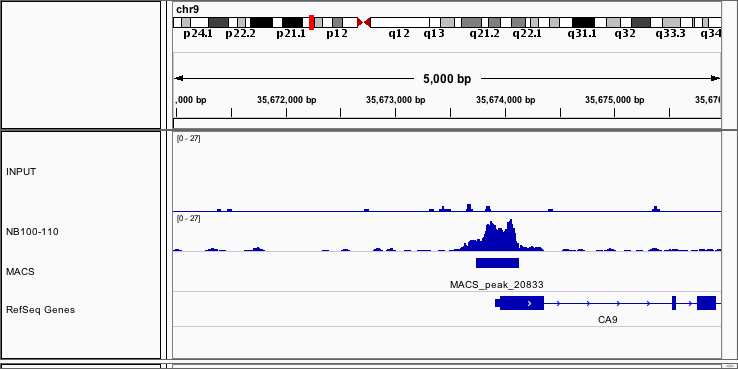738x369 pixels.
Task: Select the MACS track name
Action: 20,272
